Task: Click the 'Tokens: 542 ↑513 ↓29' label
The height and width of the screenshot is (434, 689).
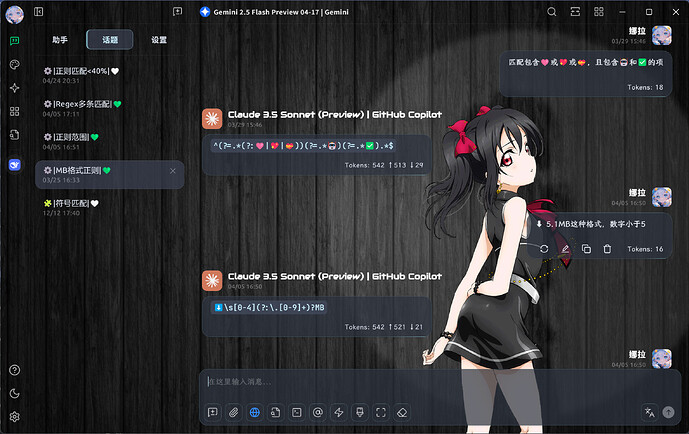Action: point(384,165)
